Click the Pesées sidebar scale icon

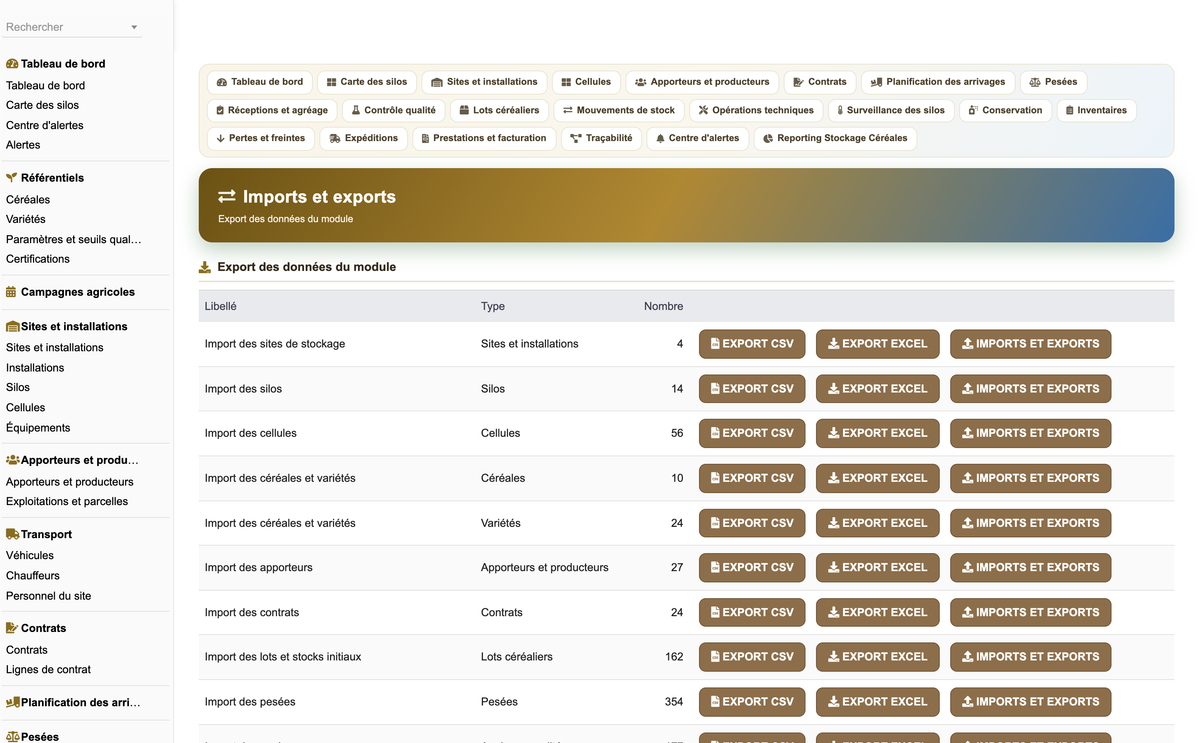coord(13,736)
